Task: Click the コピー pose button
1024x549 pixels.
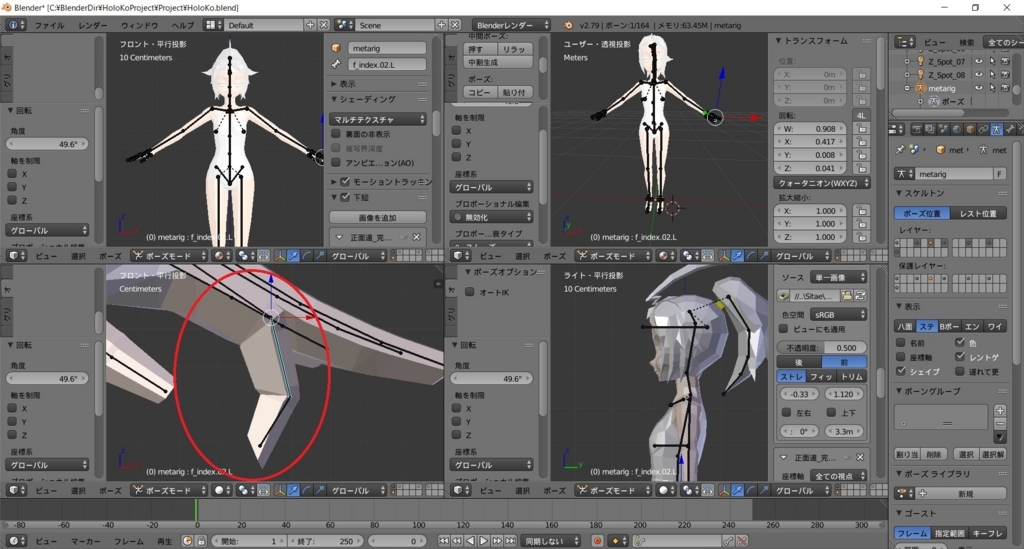Action: tap(479, 92)
